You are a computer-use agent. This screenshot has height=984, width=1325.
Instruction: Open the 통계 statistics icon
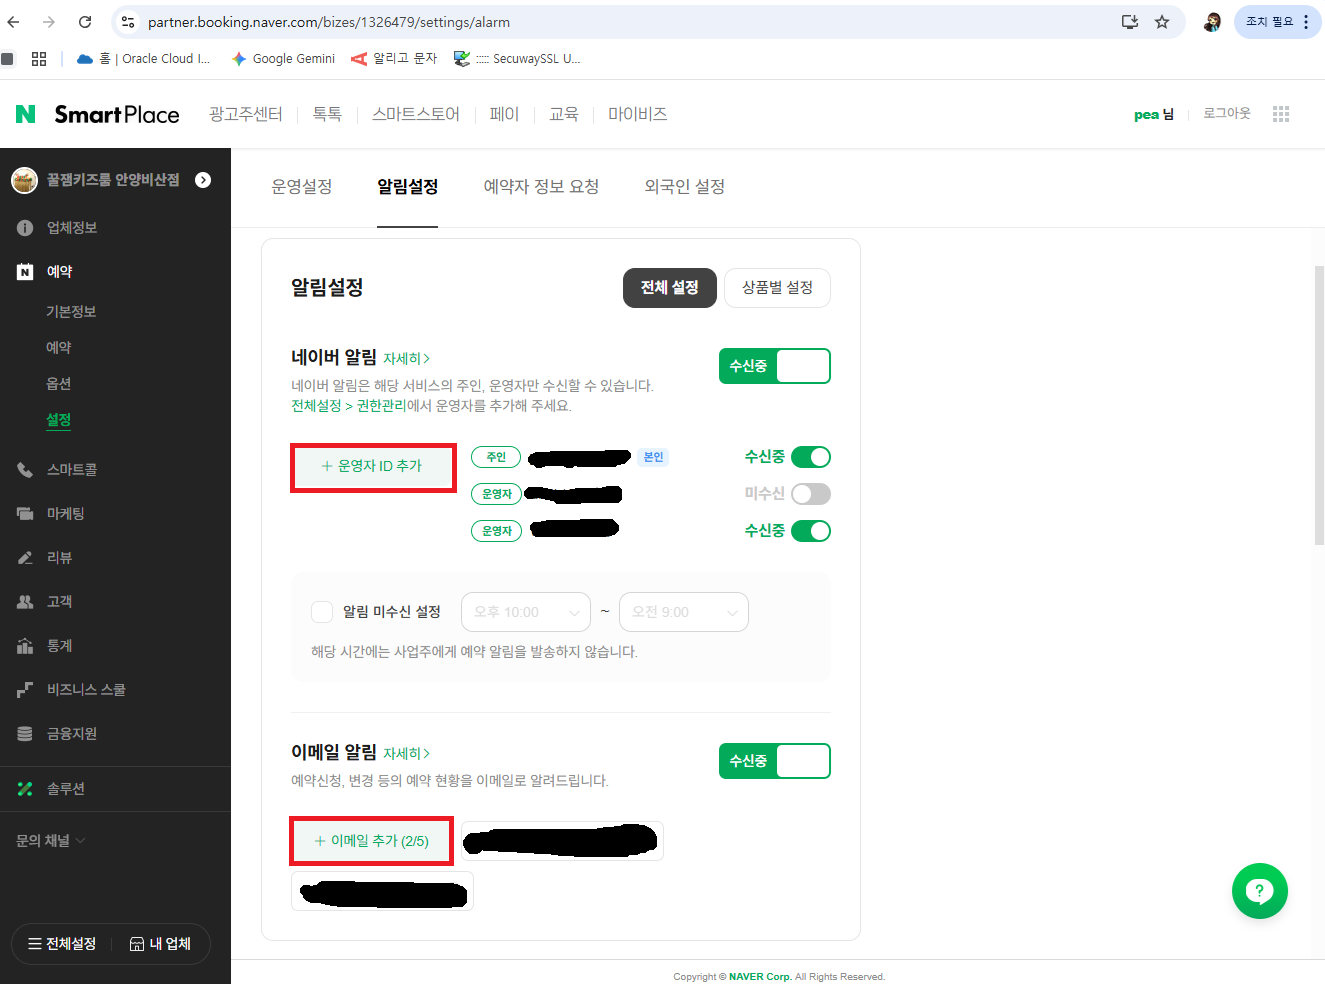pos(25,645)
